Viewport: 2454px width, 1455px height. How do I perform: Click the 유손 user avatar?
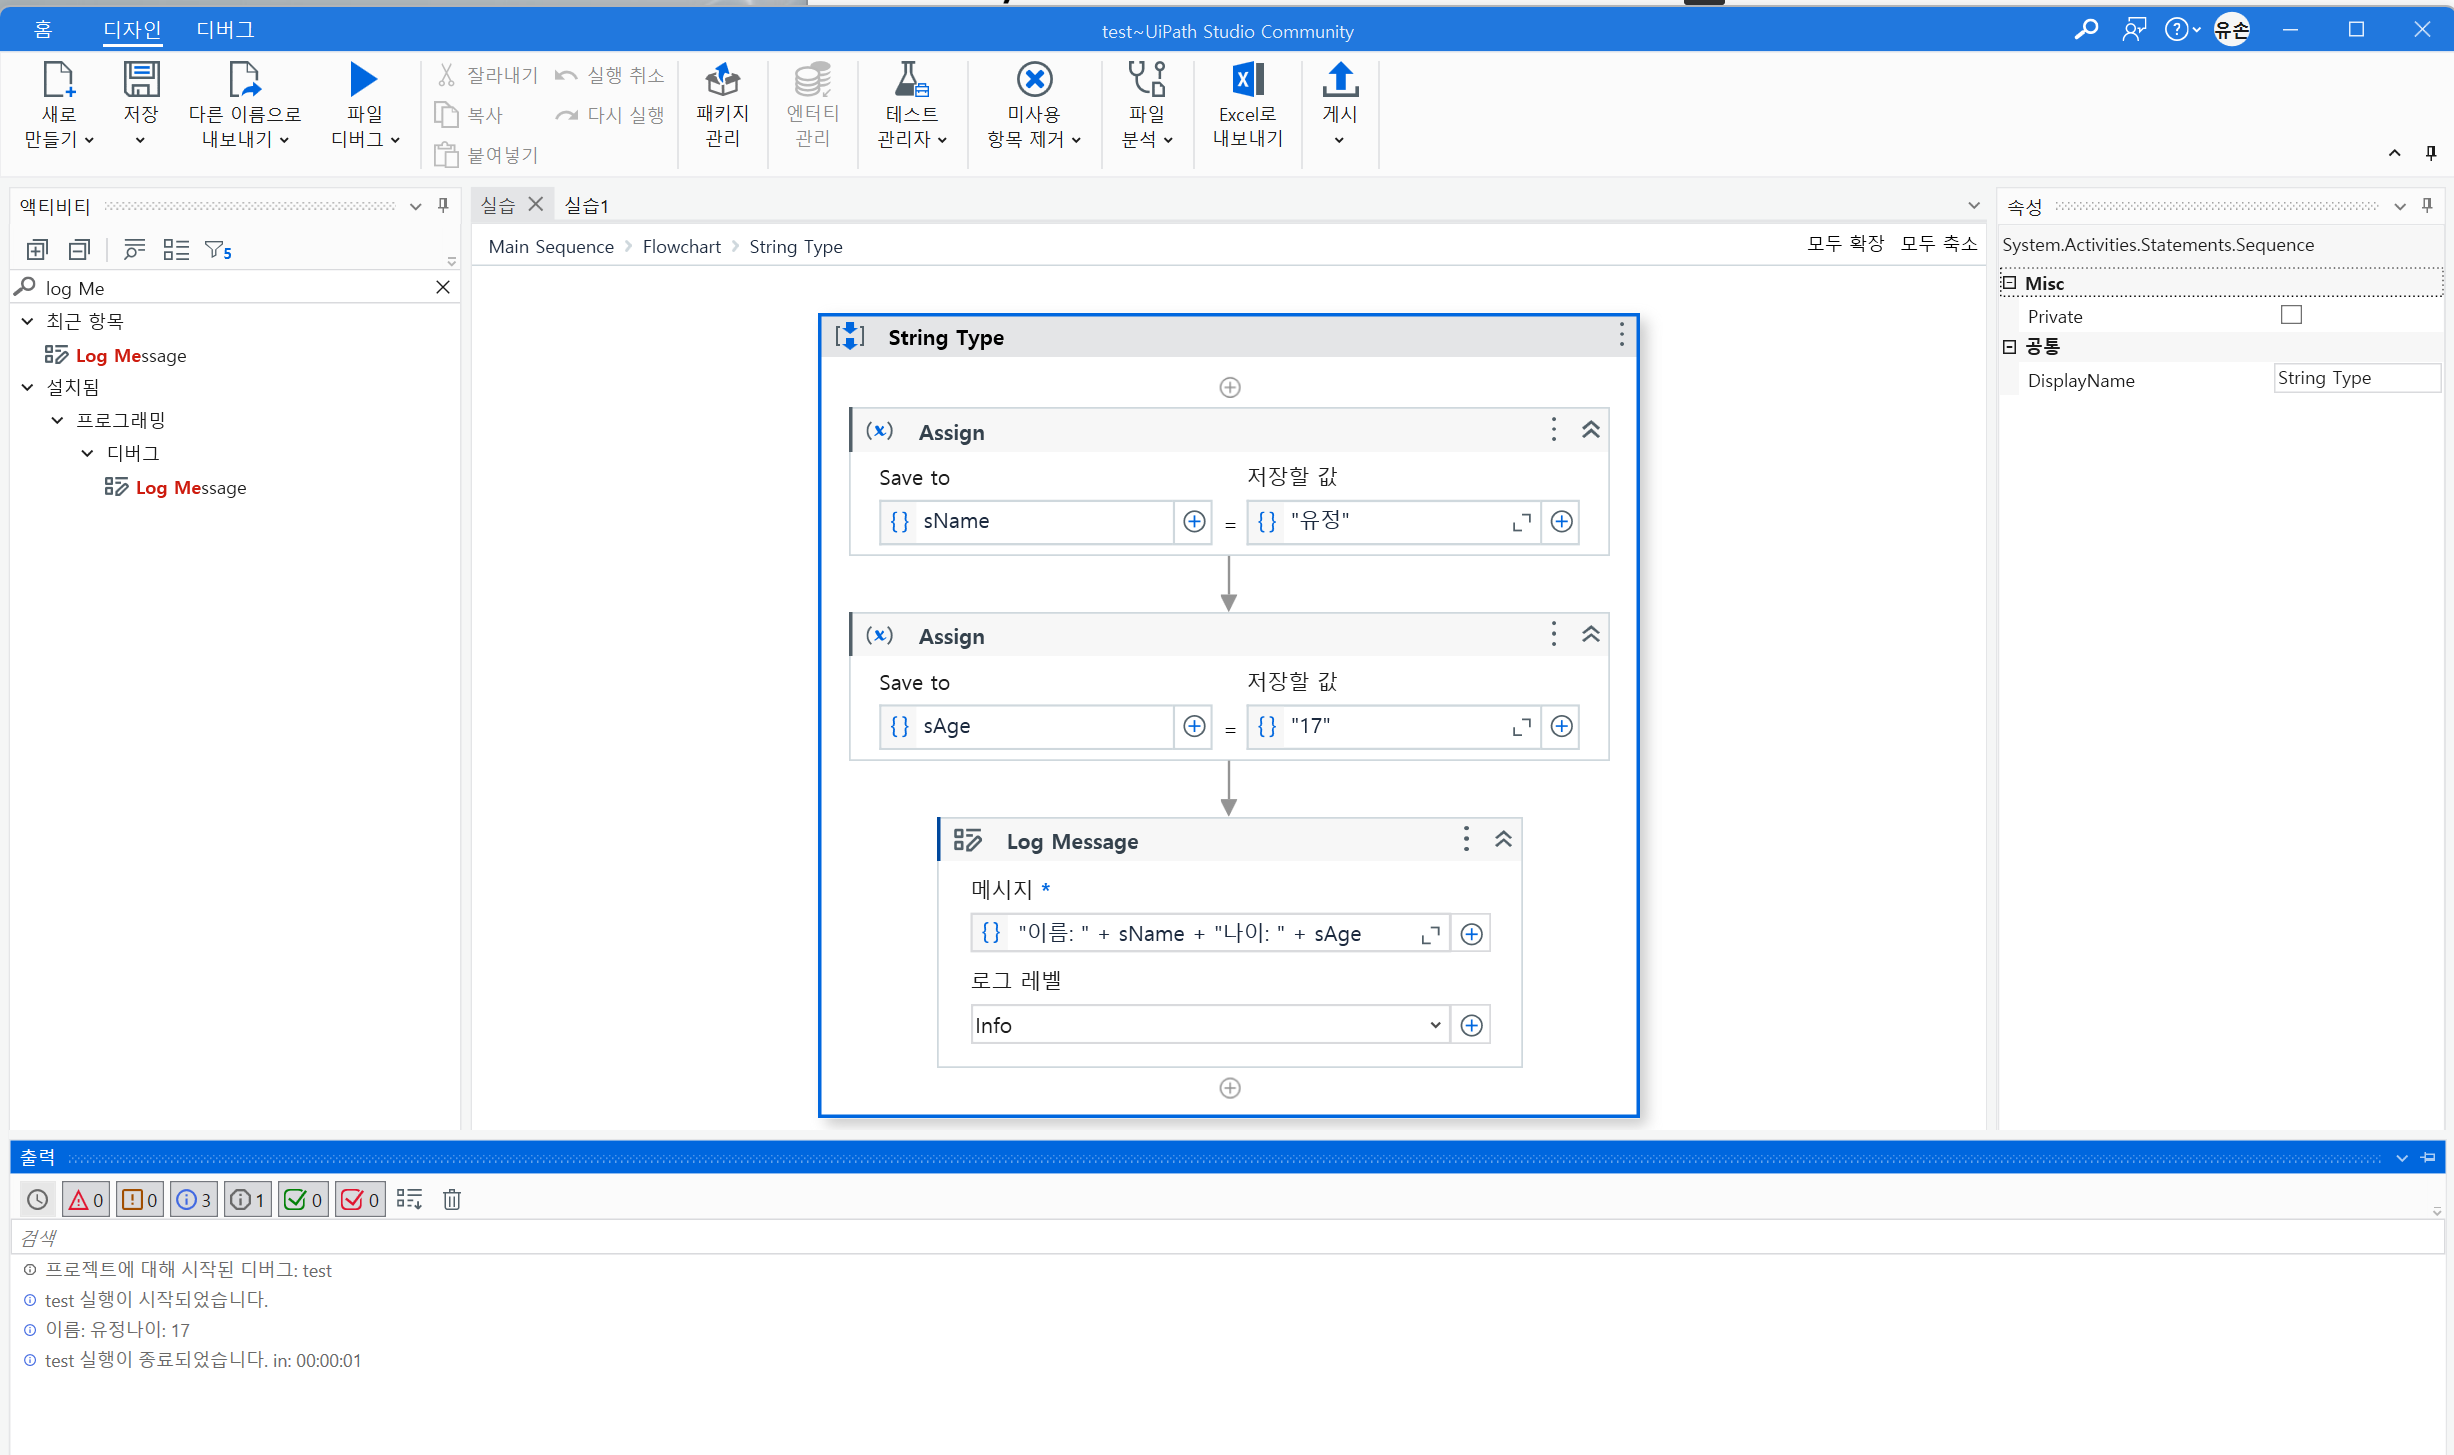(x=2232, y=30)
